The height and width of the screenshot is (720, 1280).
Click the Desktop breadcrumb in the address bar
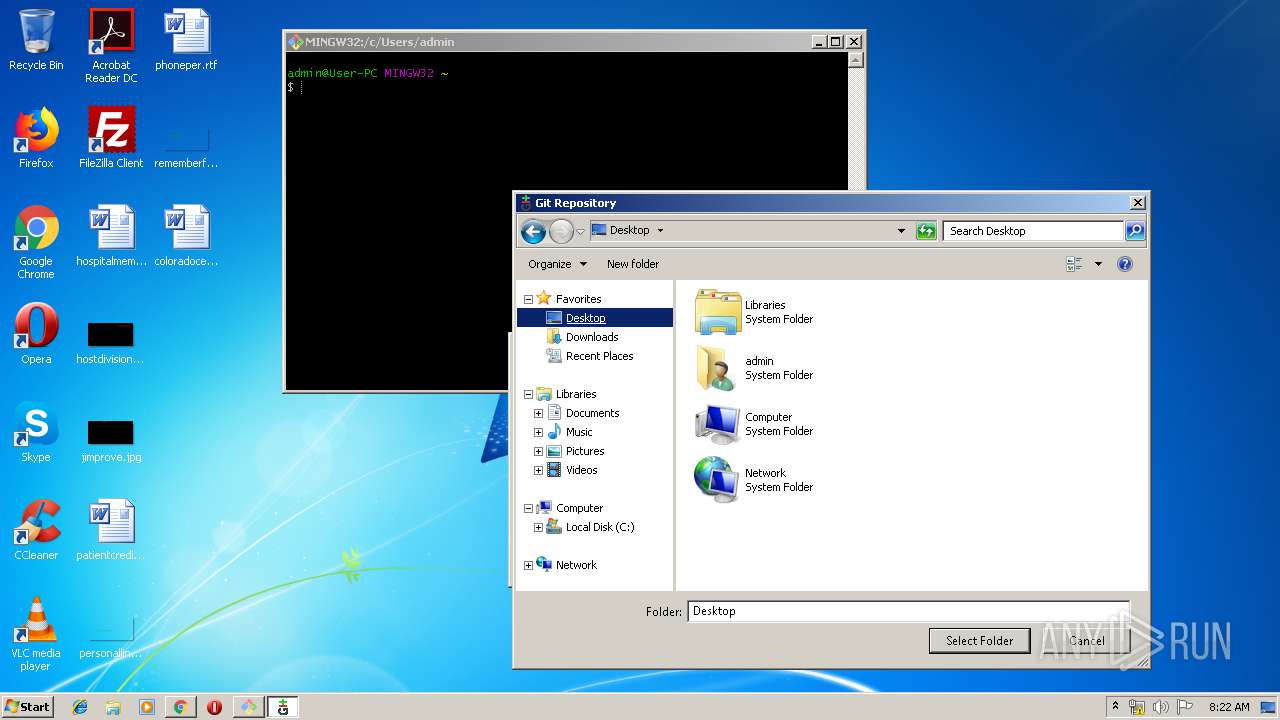629,230
